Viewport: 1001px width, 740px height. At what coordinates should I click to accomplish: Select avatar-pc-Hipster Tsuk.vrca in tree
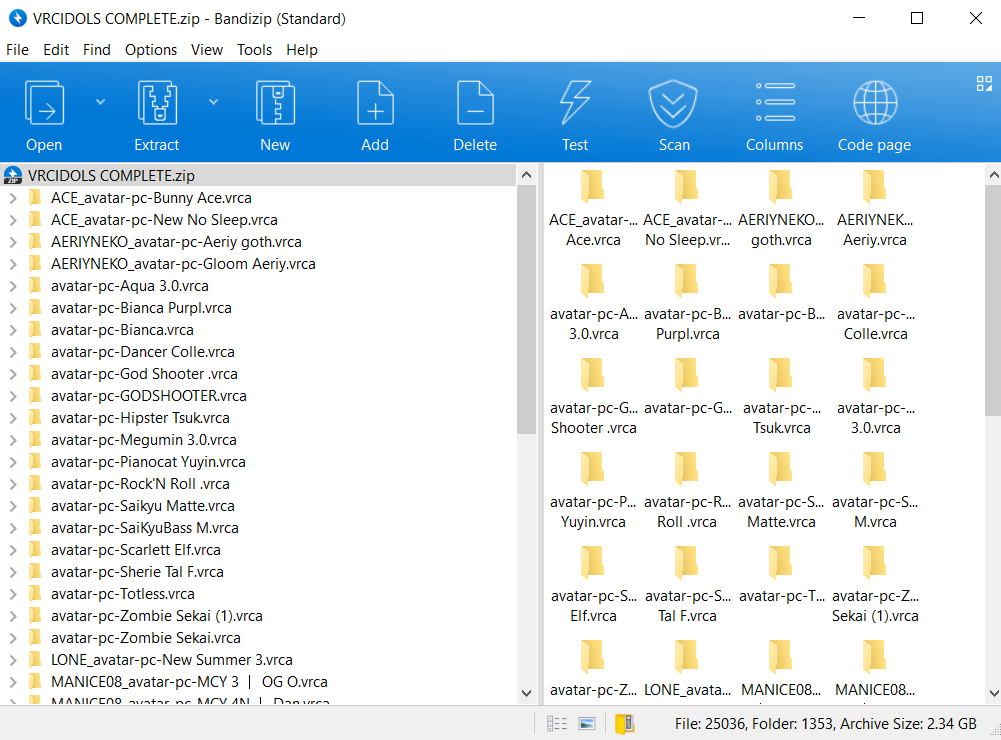(140, 418)
